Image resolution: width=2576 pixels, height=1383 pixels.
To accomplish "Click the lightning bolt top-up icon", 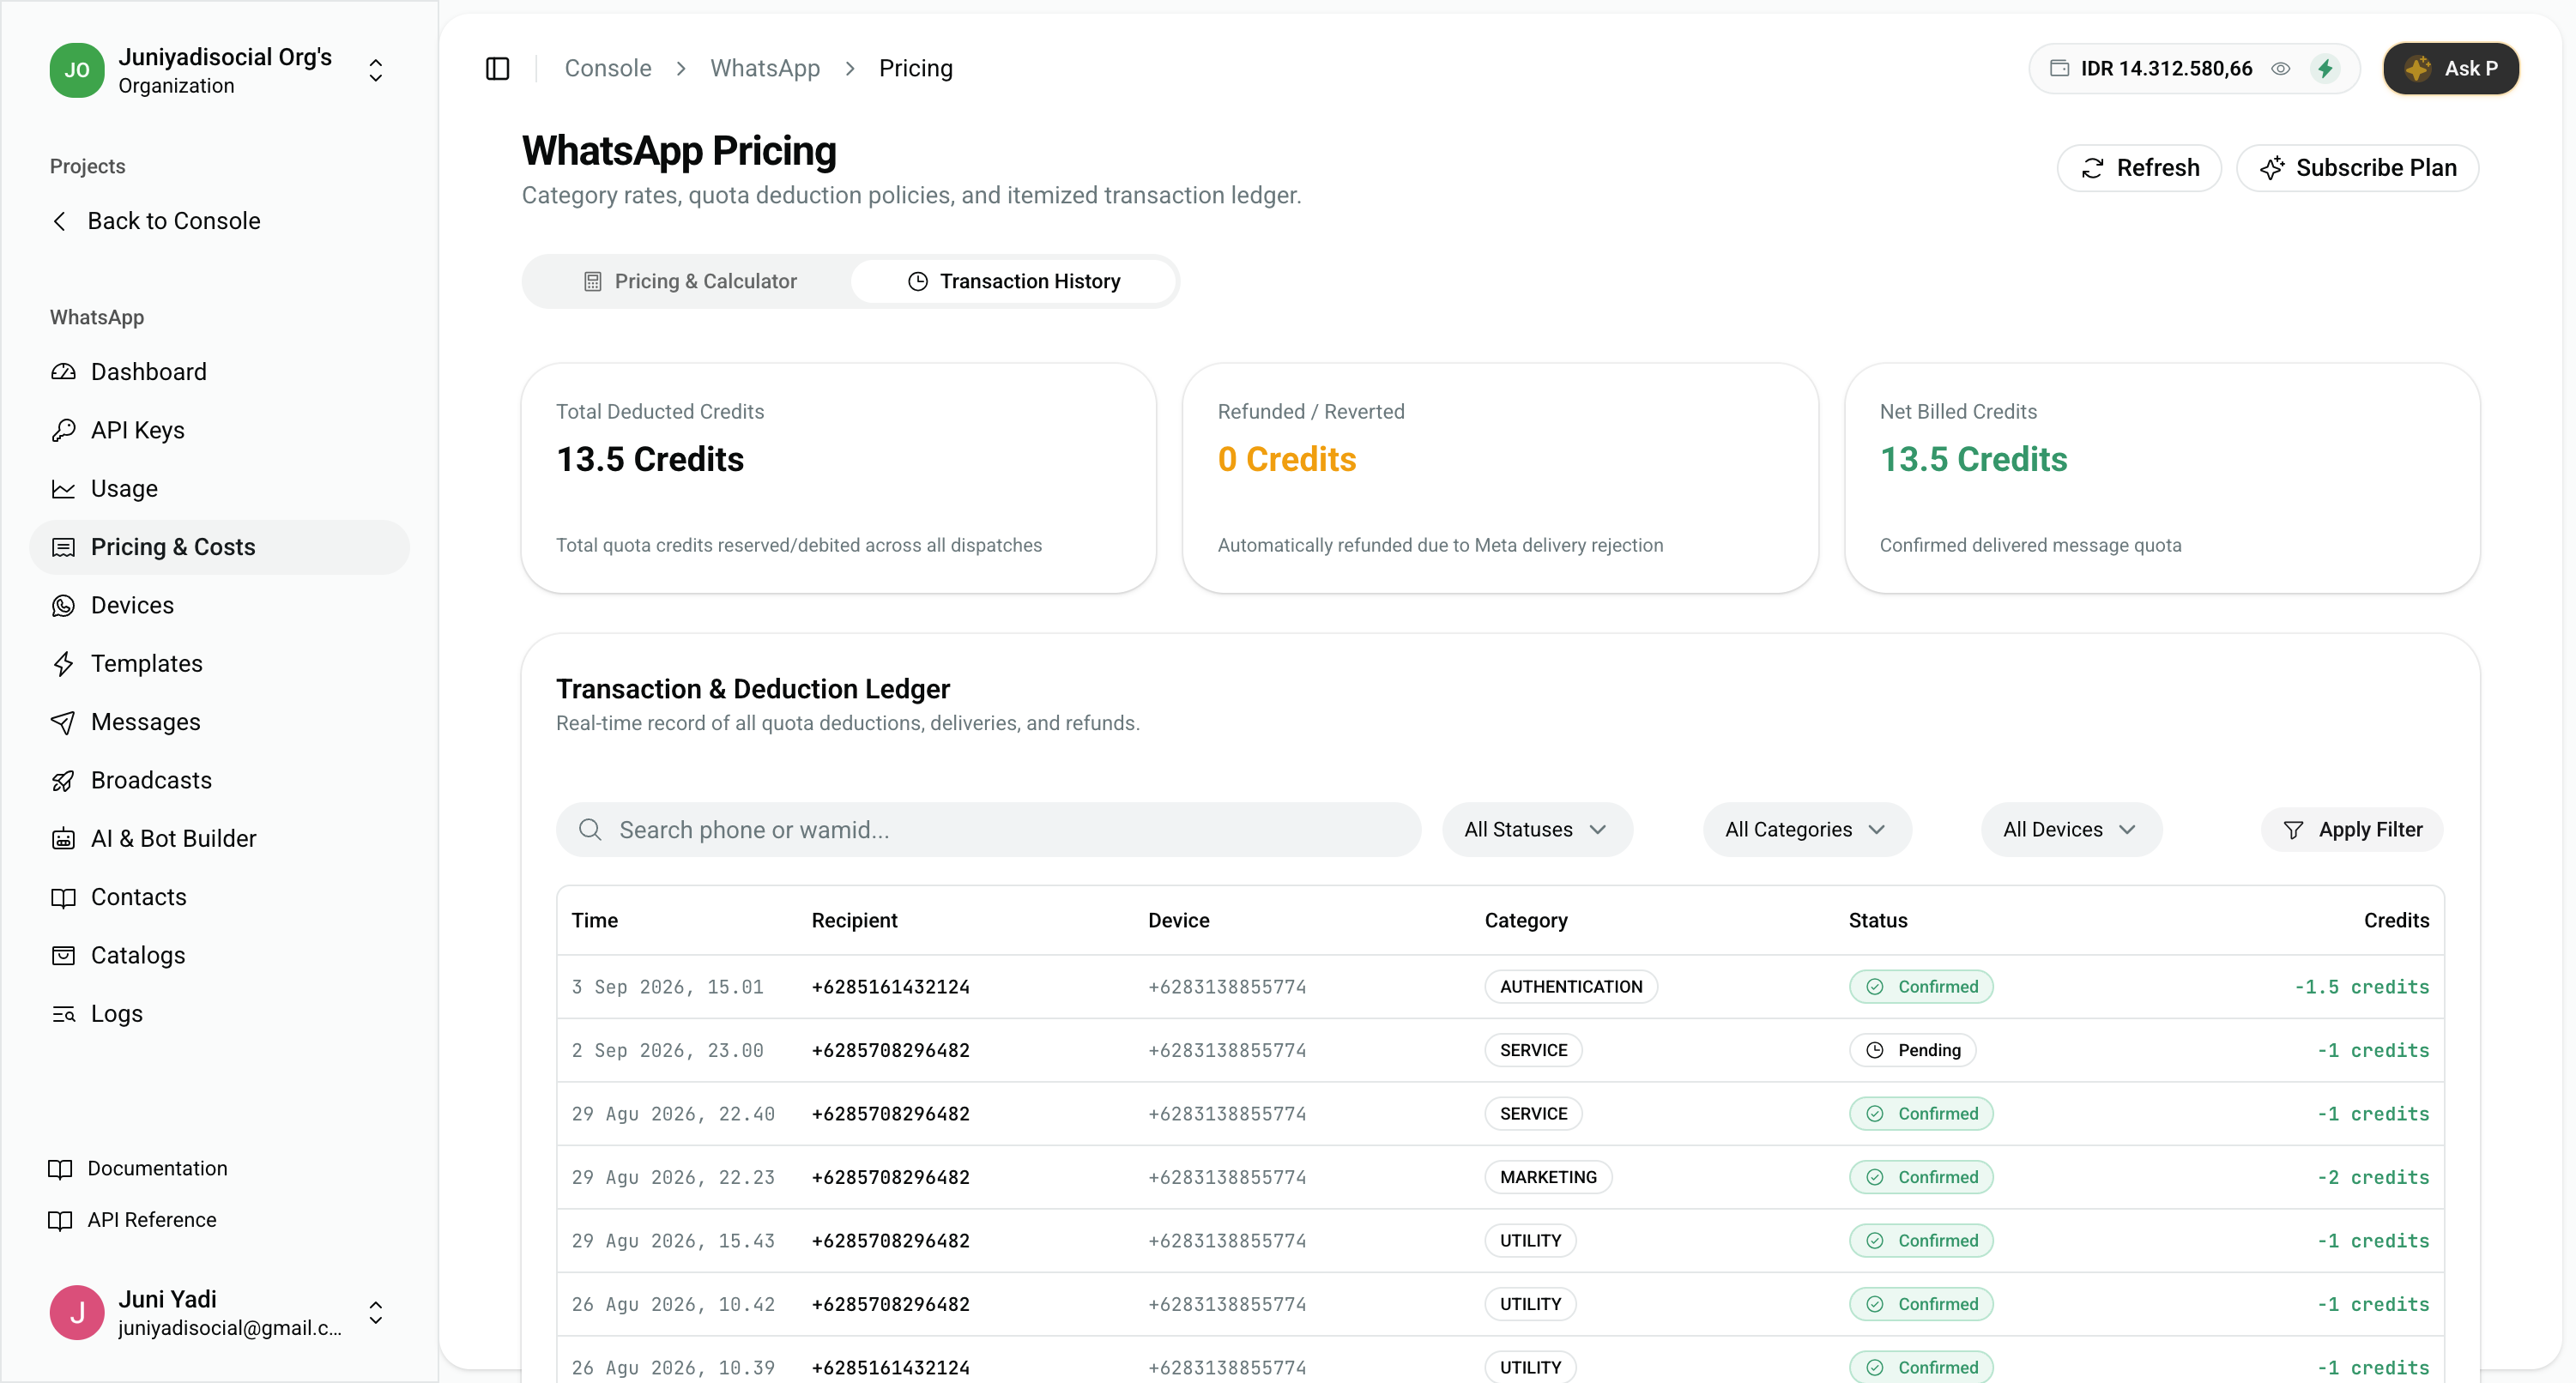I will point(2325,68).
